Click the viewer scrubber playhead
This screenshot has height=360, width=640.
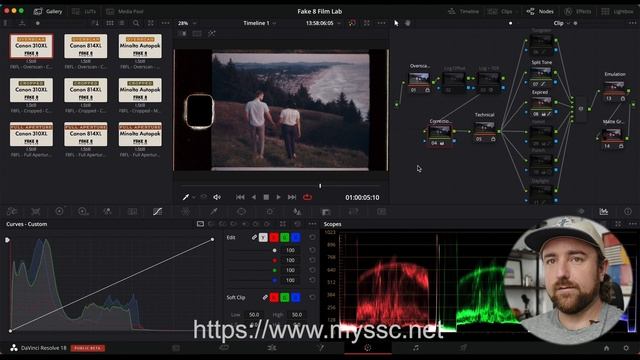(320, 186)
